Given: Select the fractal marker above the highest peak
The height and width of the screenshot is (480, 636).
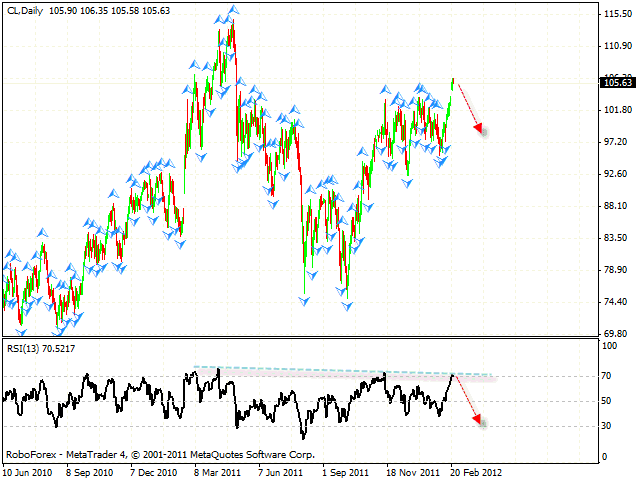Looking at the screenshot, I should click(233, 10).
